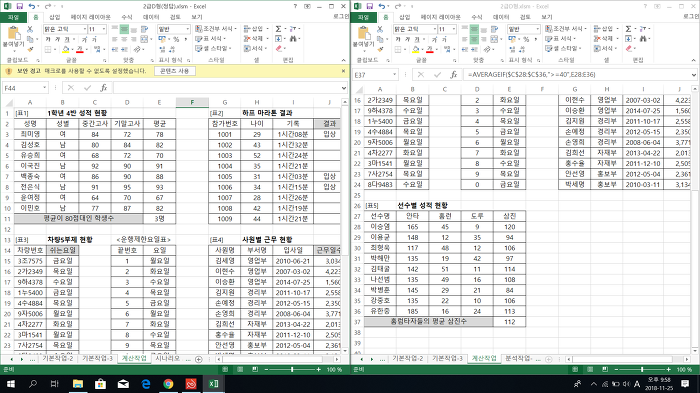
Task: Toggle left align in left Excel window
Action: click(115, 39)
